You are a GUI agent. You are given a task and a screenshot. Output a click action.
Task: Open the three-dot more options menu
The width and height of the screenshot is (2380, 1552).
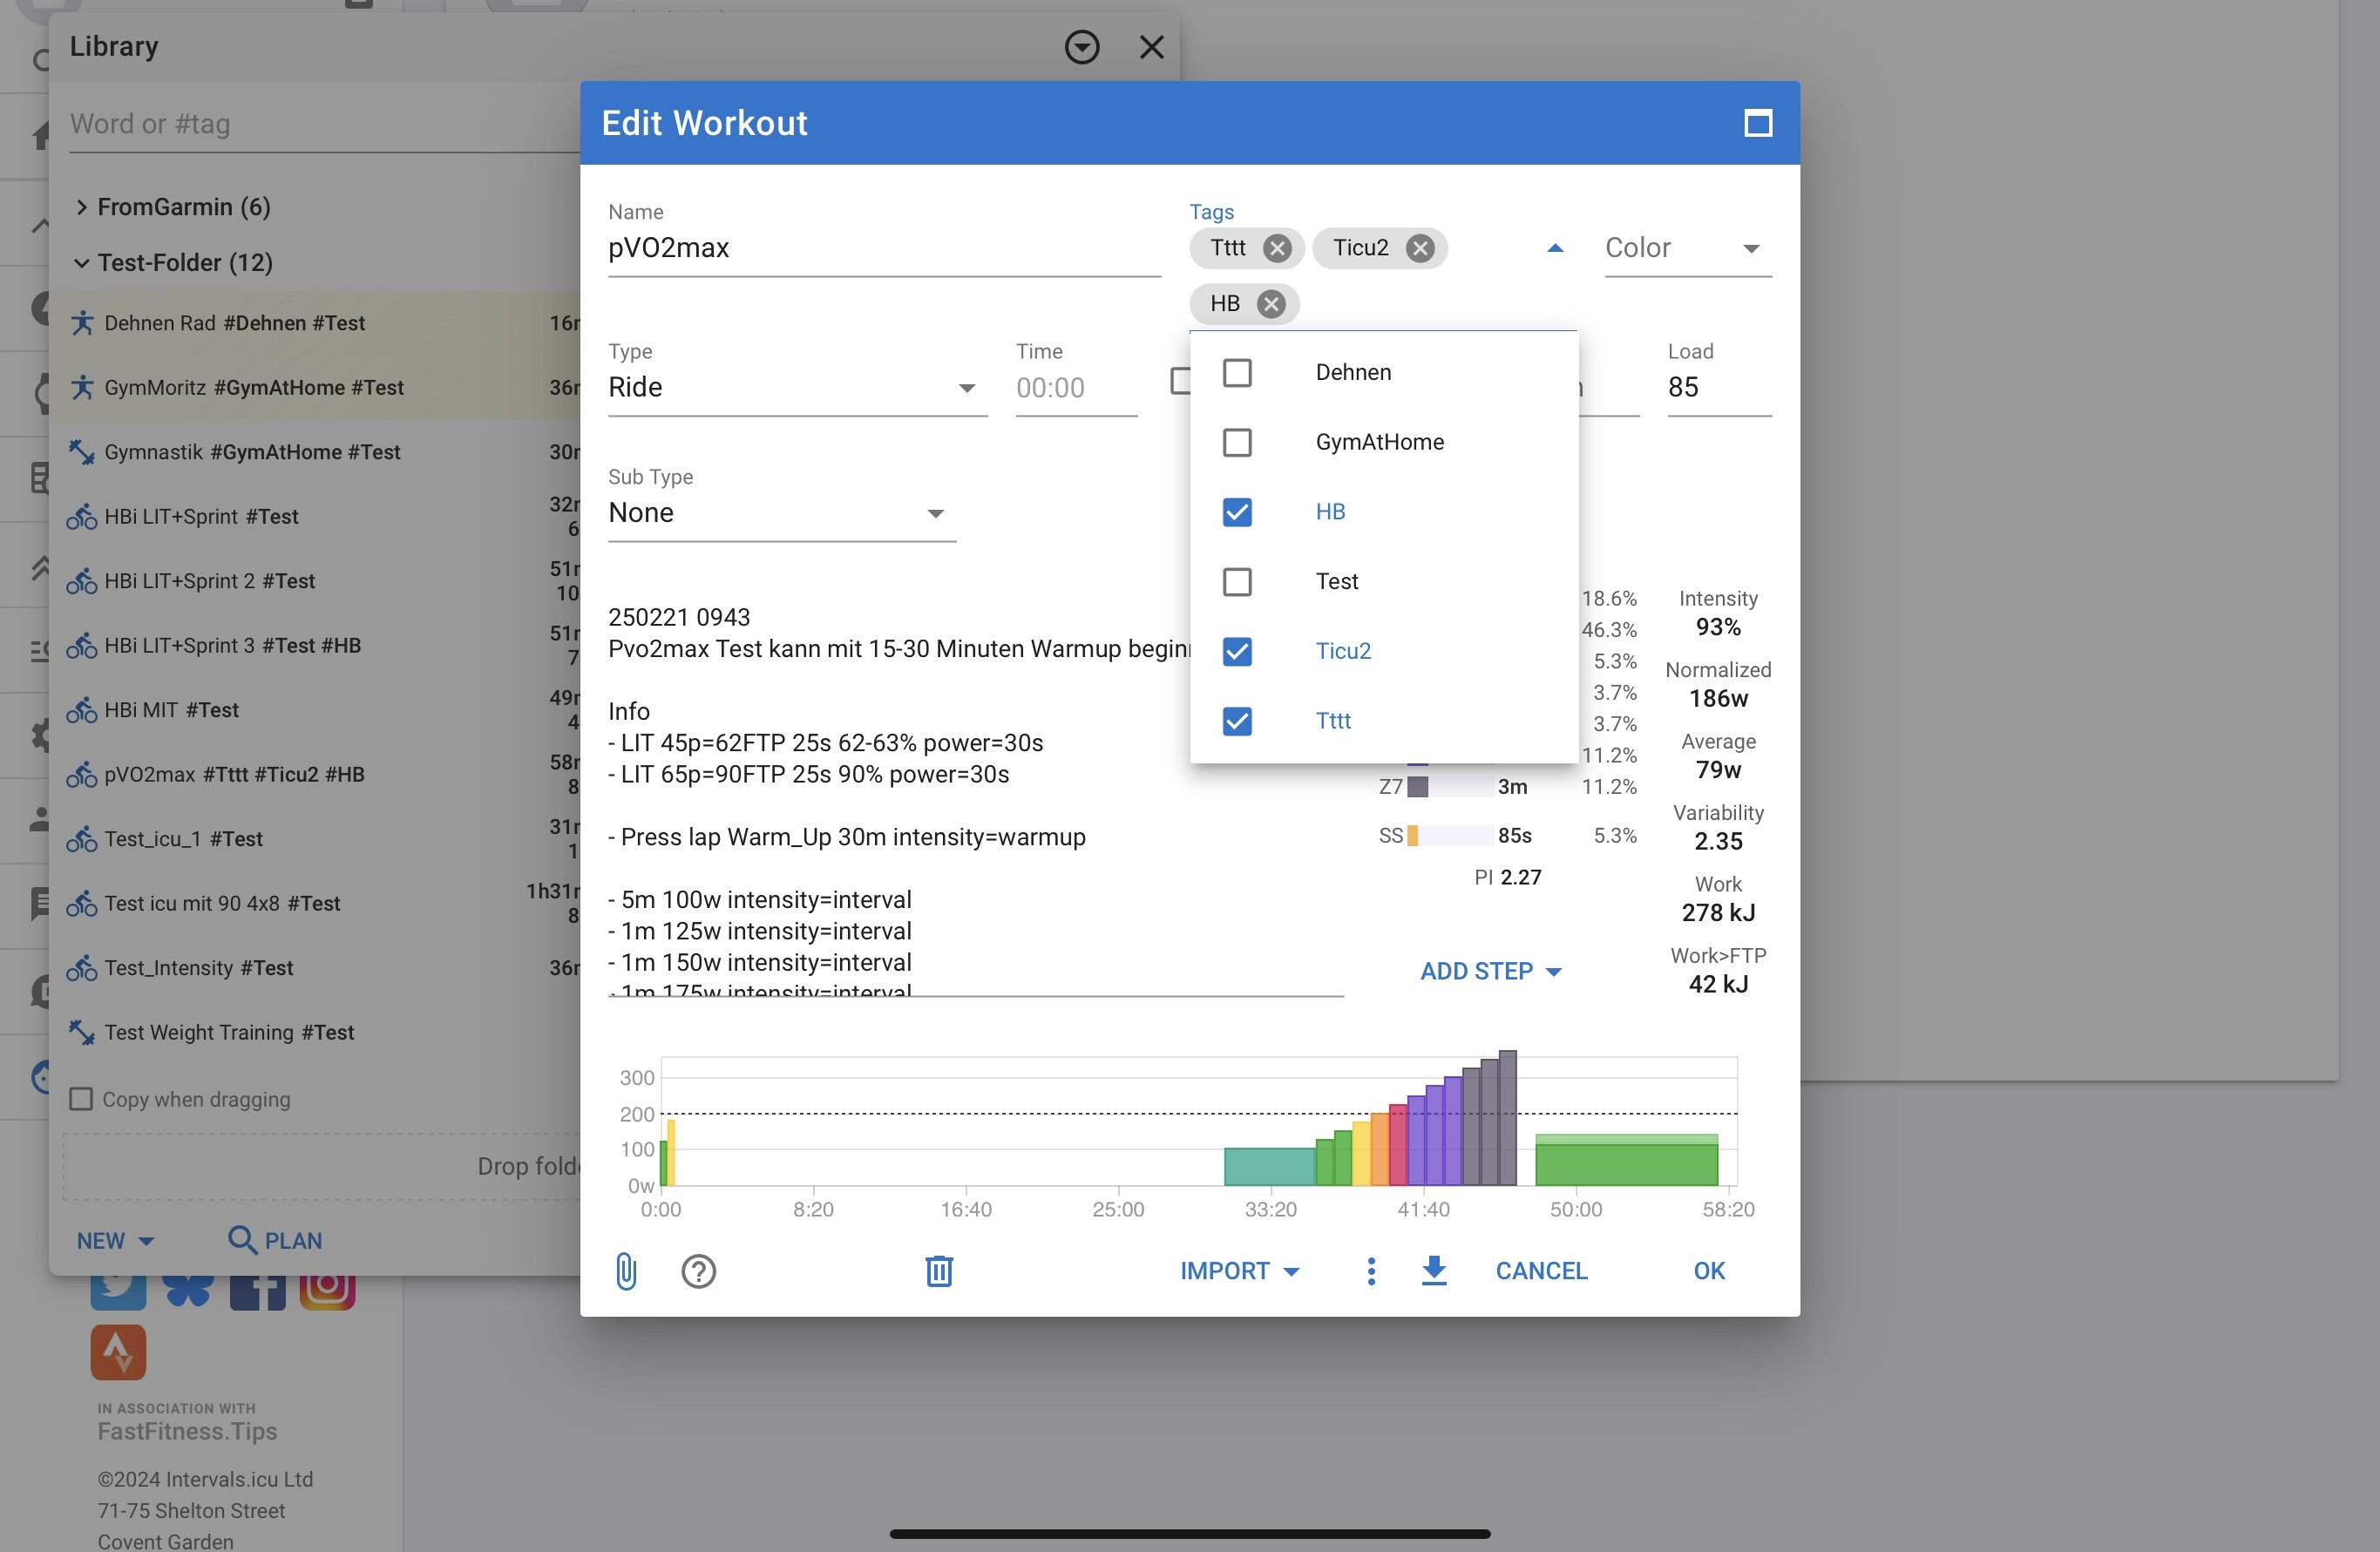pyautogui.click(x=1371, y=1271)
